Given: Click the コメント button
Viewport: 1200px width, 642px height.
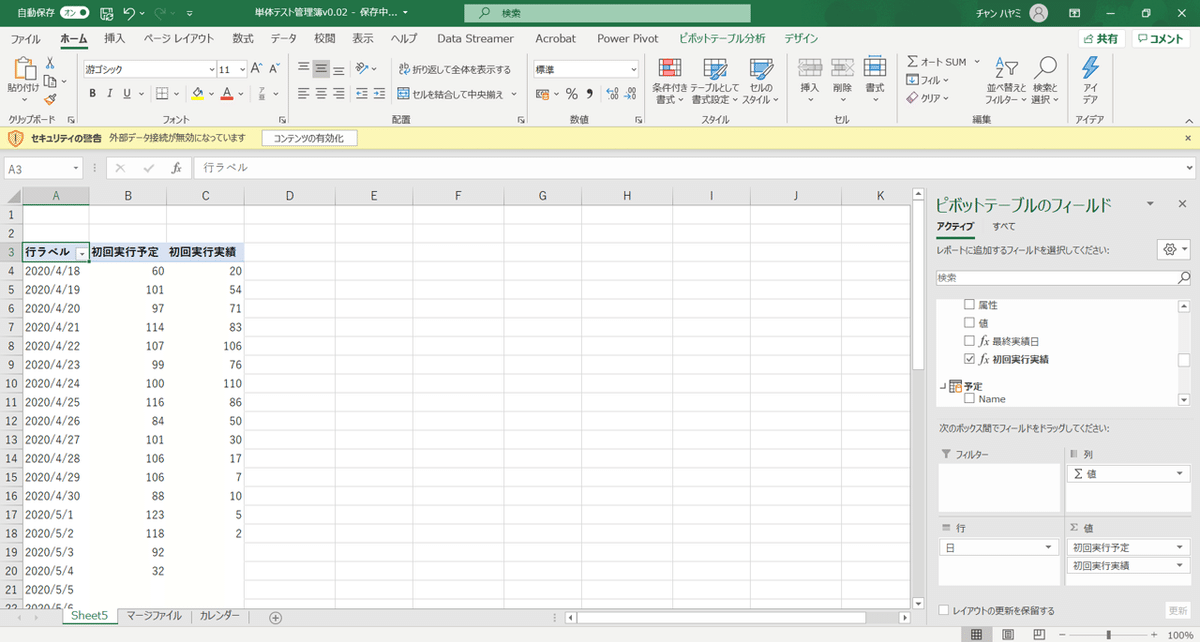Looking at the screenshot, I should point(1160,39).
